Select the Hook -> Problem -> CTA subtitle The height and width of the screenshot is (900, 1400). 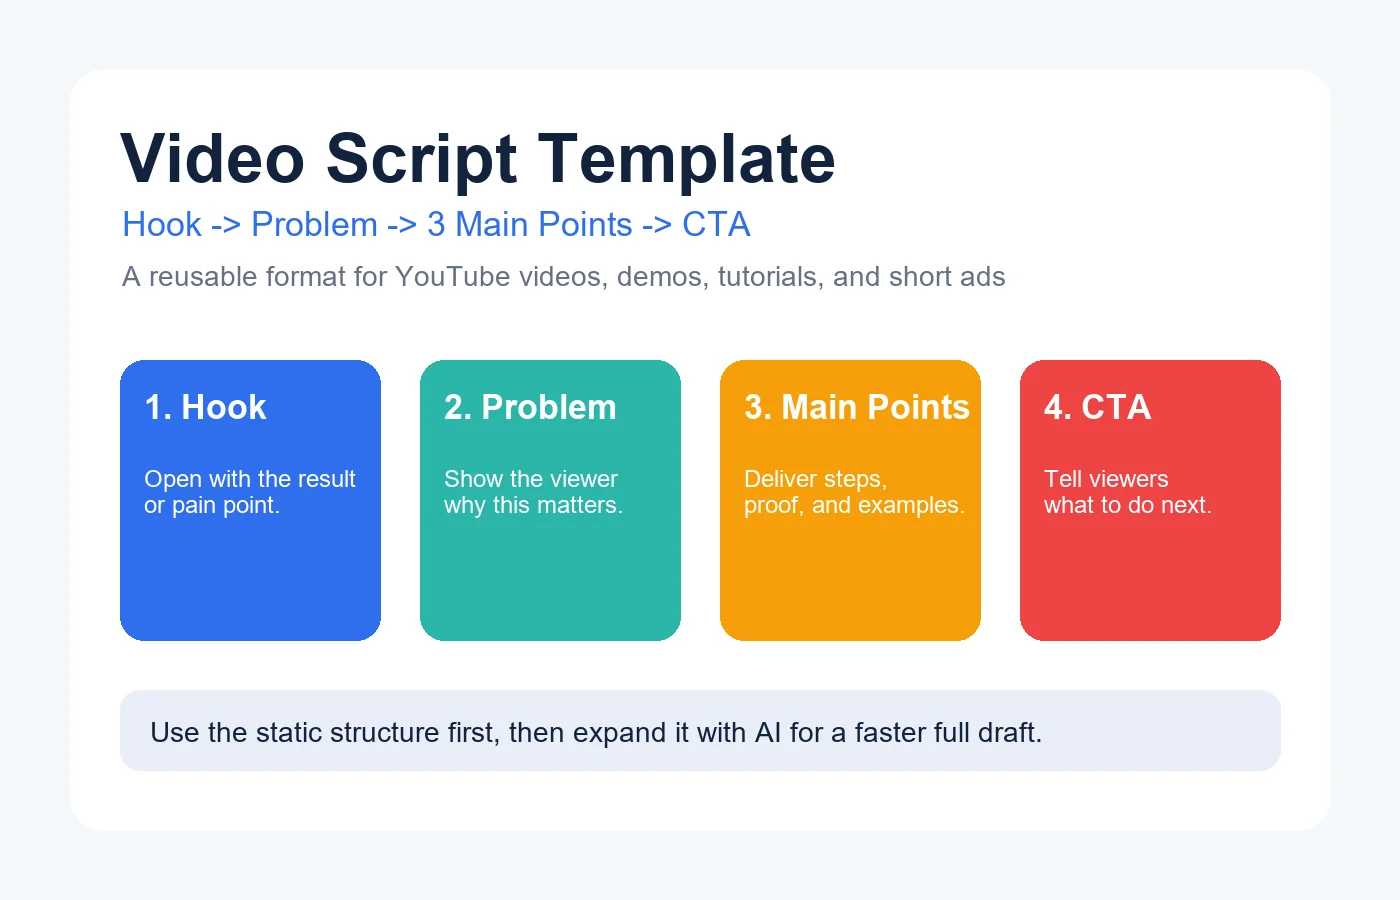(436, 225)
